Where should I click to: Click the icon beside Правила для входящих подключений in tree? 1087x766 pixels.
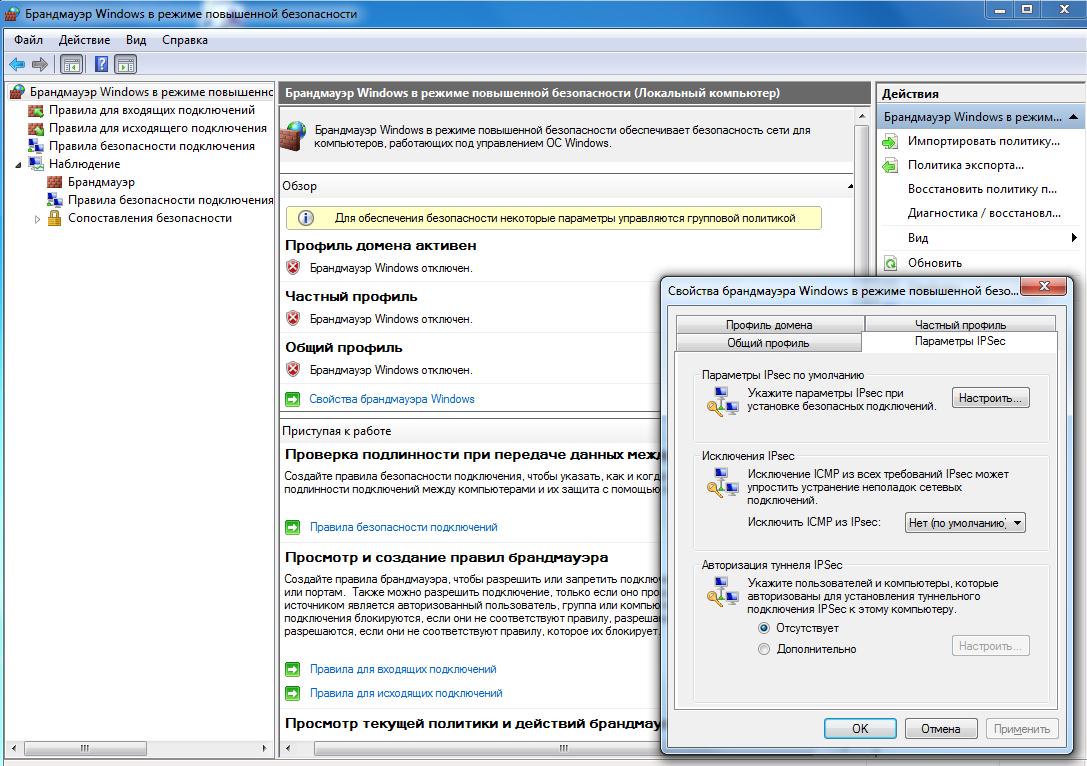click(35, 110)
